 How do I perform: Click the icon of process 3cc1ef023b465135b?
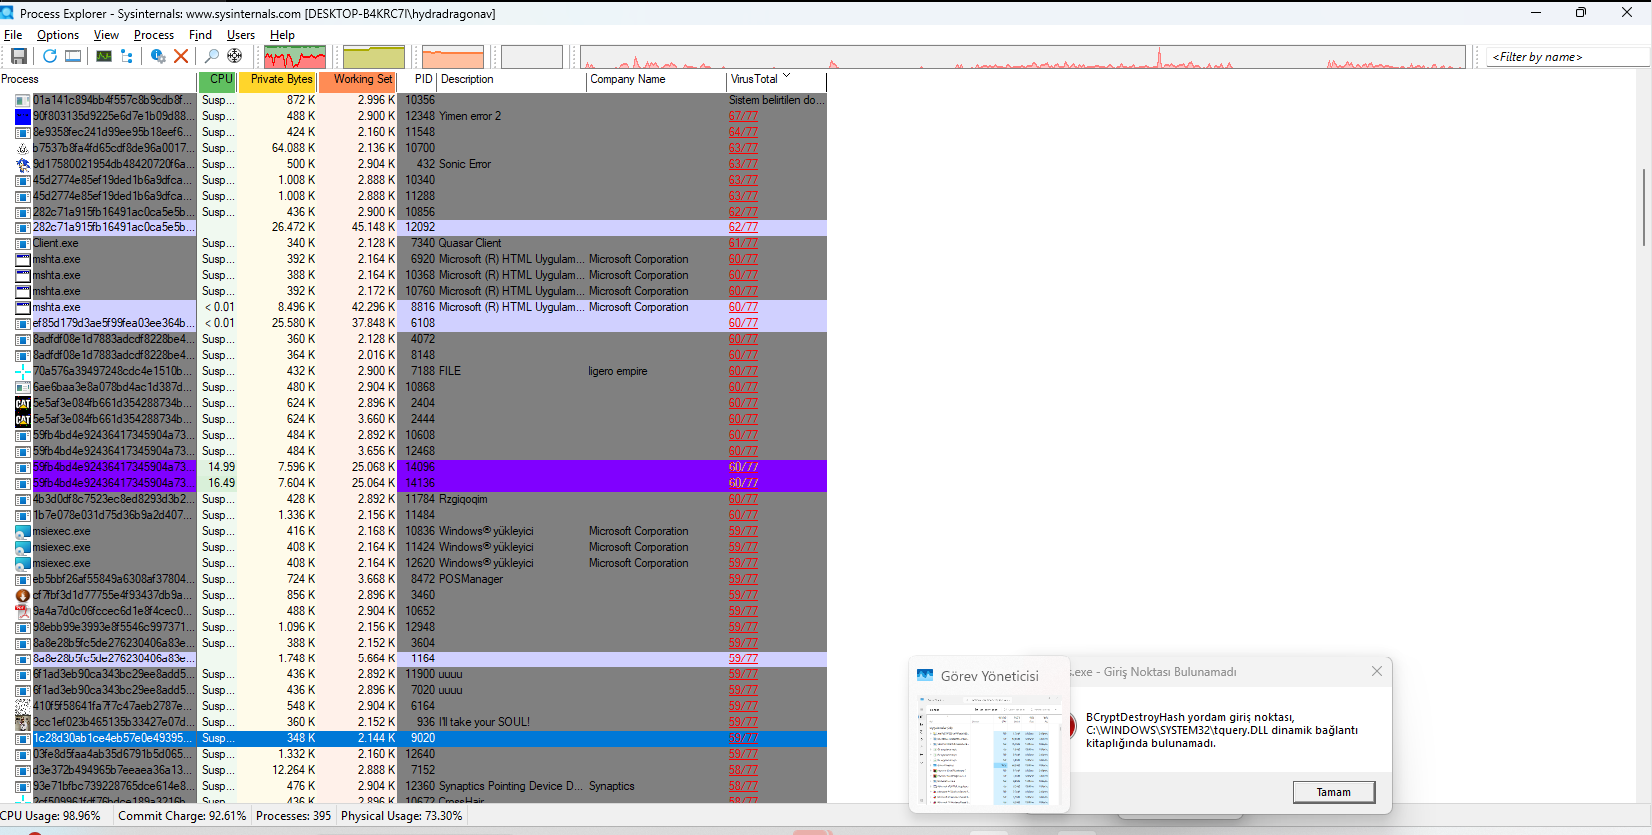[23, 722]
